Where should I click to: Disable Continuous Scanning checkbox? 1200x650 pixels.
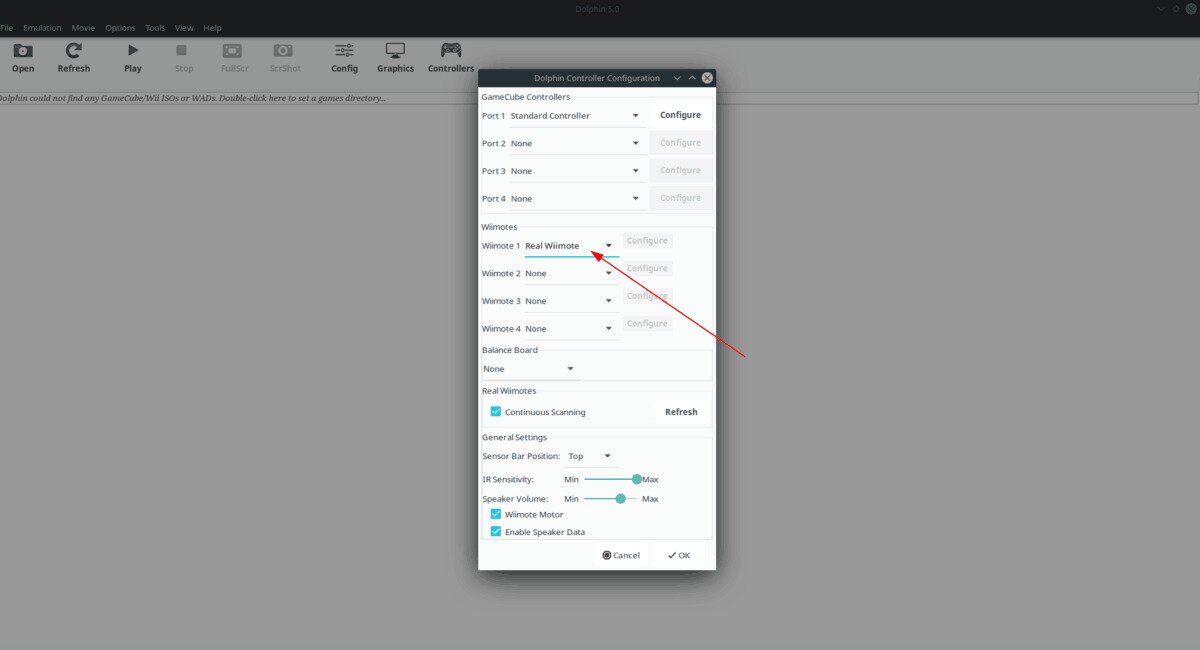click(x=496, y=412)
